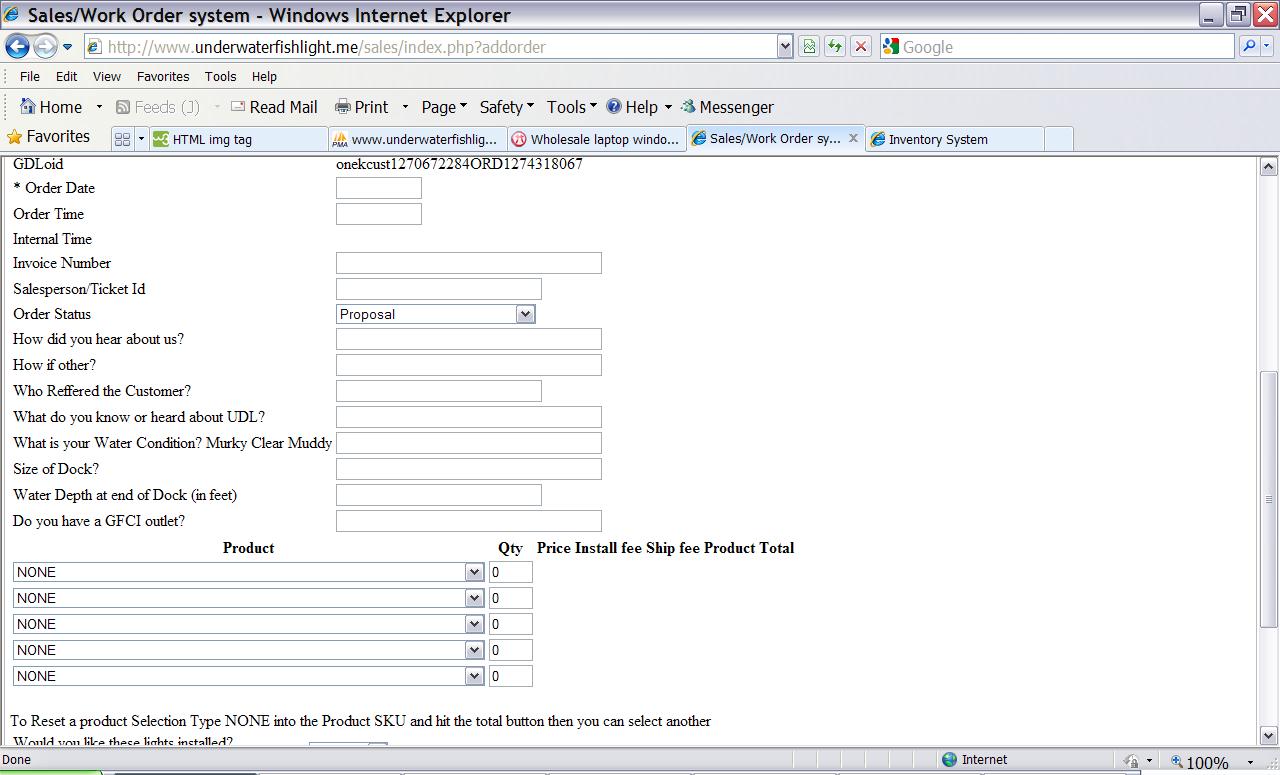Click the Favorites star button
The width and height of the screenshot is (1280, 775).
coord(48,137)
